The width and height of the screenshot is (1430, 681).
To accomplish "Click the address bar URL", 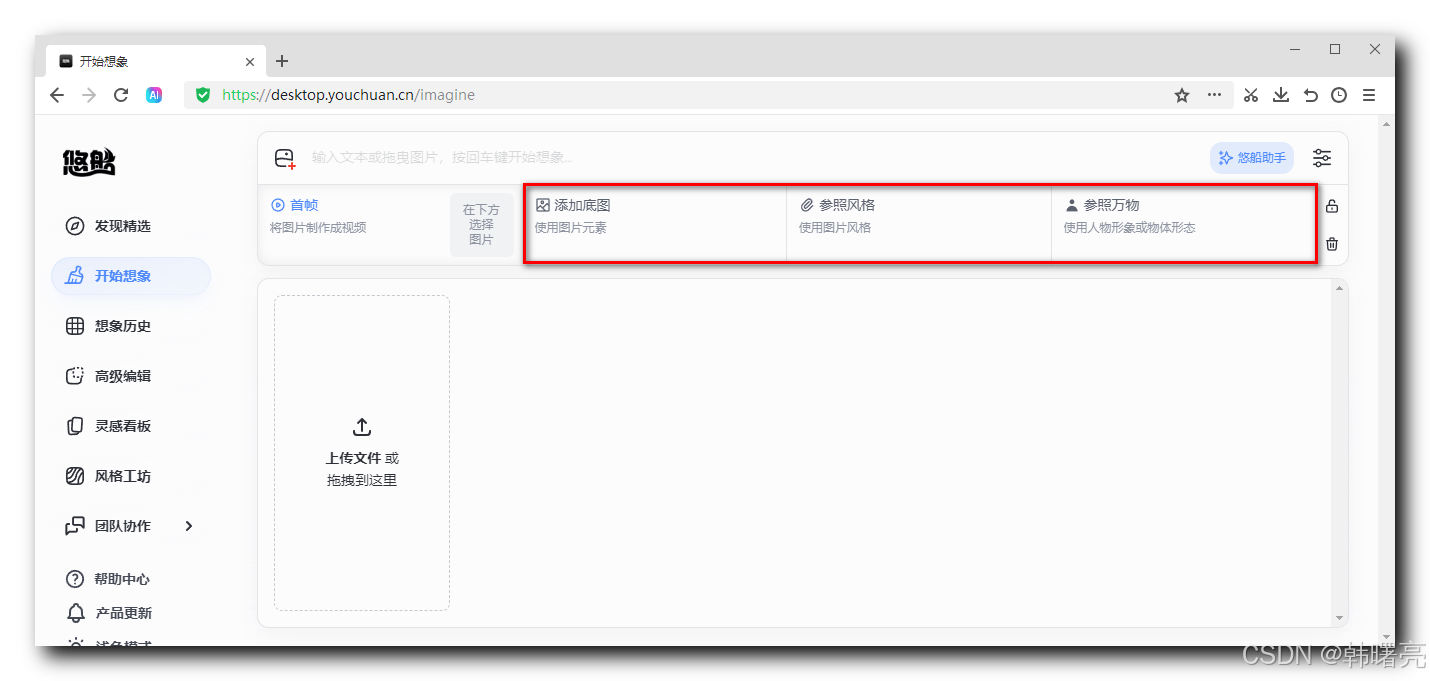I will tap(348, 95).
